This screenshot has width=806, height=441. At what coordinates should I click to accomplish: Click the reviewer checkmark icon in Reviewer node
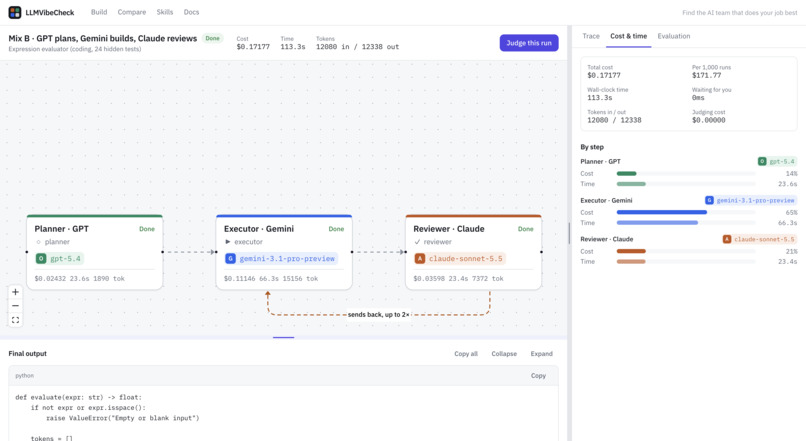417,242
